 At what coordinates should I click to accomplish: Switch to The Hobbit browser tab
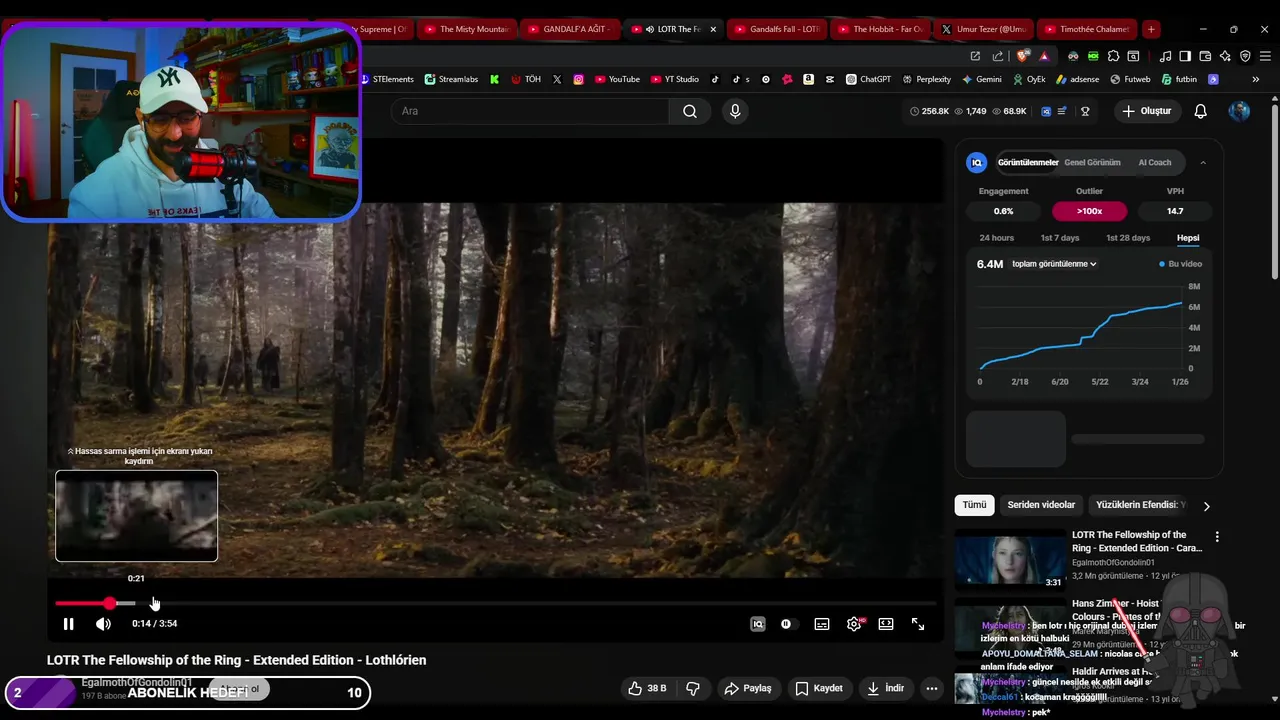(x=880, y=29)
